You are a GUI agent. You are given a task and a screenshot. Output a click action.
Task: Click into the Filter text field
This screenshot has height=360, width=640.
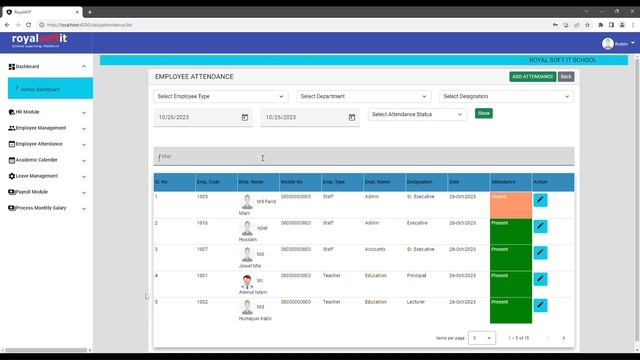(x=364, y=156)
